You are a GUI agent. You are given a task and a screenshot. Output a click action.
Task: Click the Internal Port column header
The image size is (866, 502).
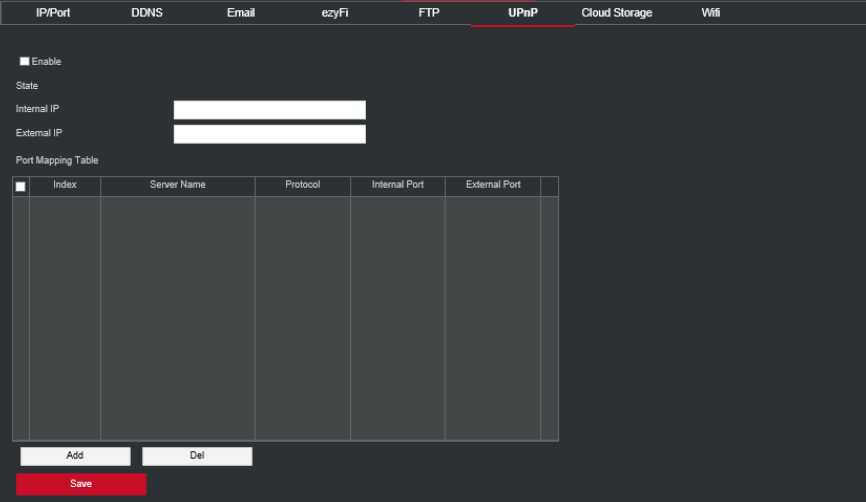pos(398,186)
